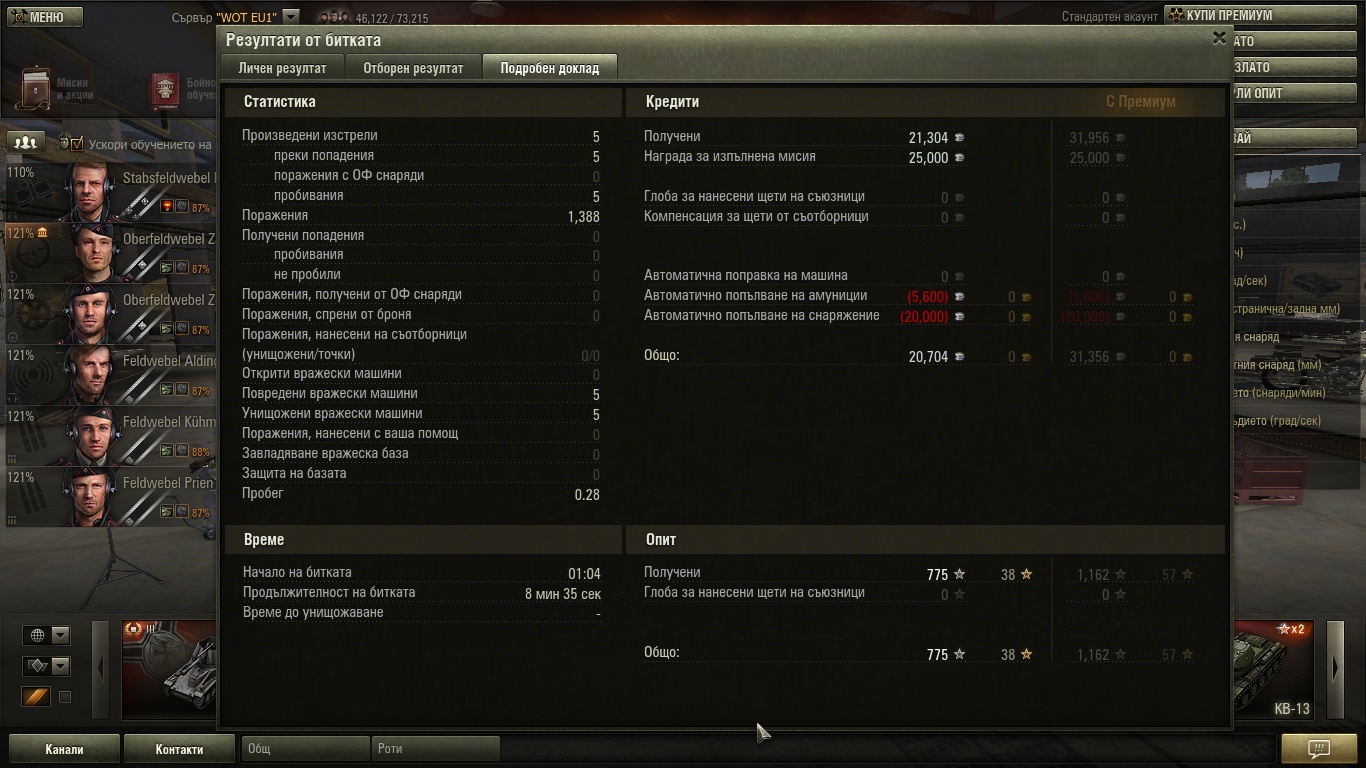Screen dimensions: 1366x768
Task: Switch to the Отборен резултат tab
Action: point(413,68)
